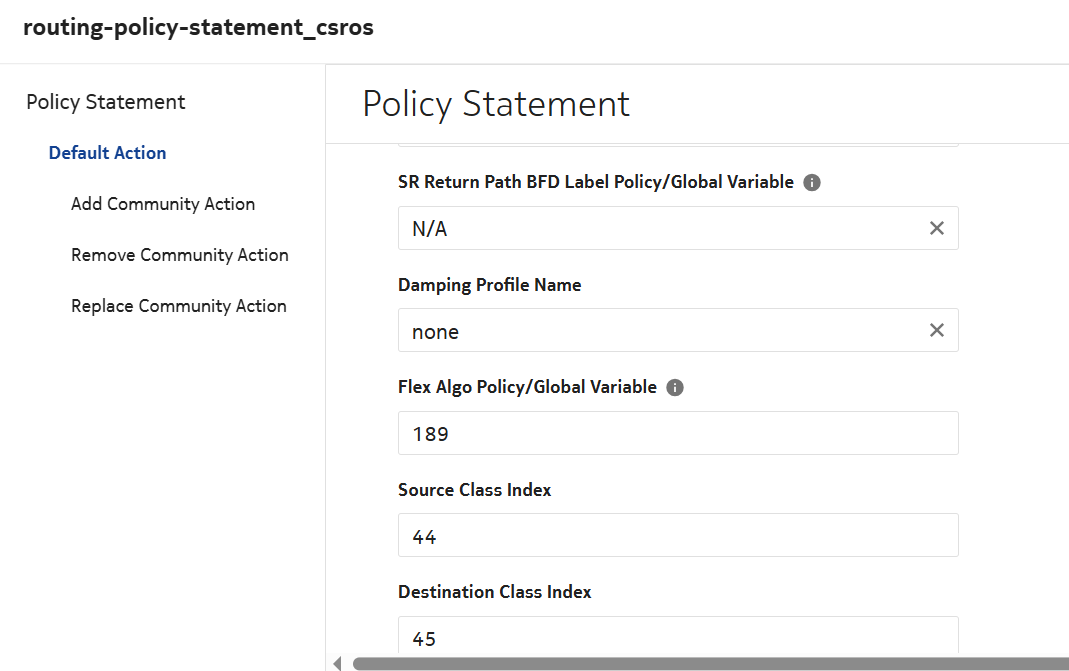Click the Flex Algo field containing 189

[678, 433]
